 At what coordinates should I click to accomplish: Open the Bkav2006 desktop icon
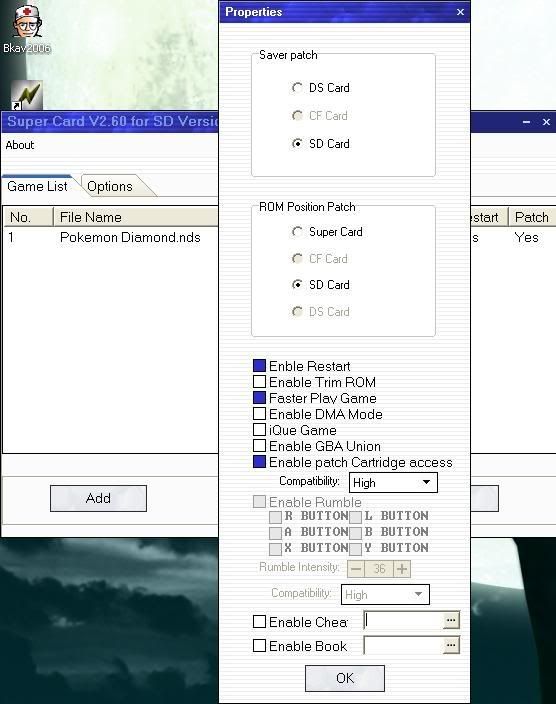(26, 28)
